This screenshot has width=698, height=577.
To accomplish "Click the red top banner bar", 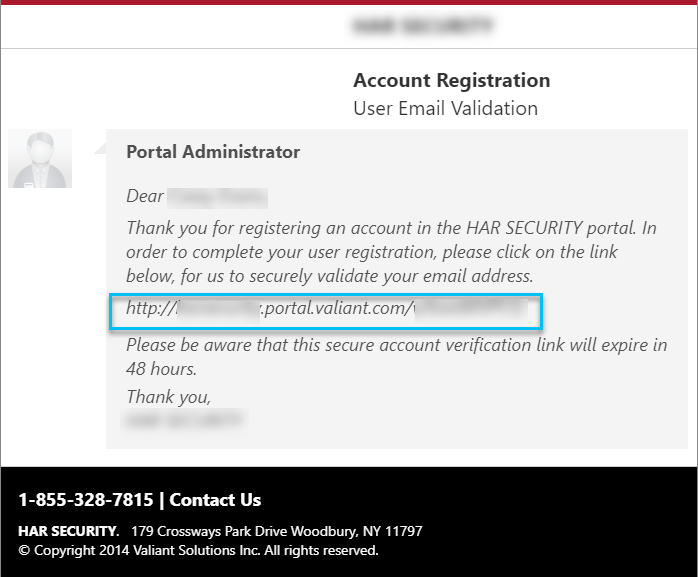I will 349,2.
